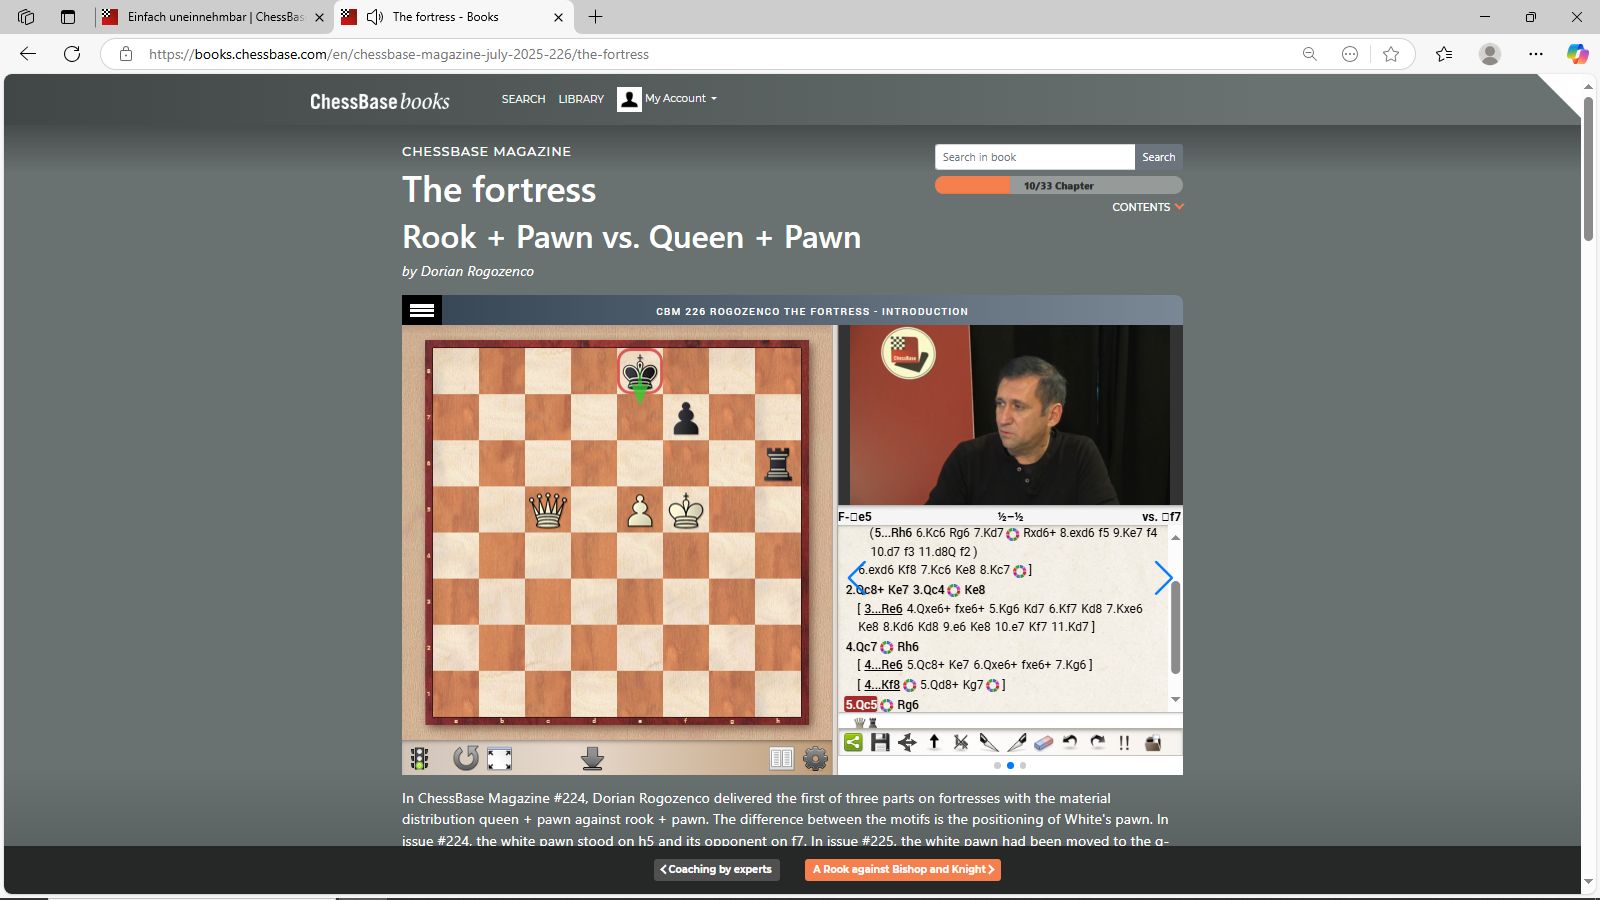Viewport: 1600px width, 900px height.
Task: Toggle the traffic light engine icon
Action: coord(420,759)
